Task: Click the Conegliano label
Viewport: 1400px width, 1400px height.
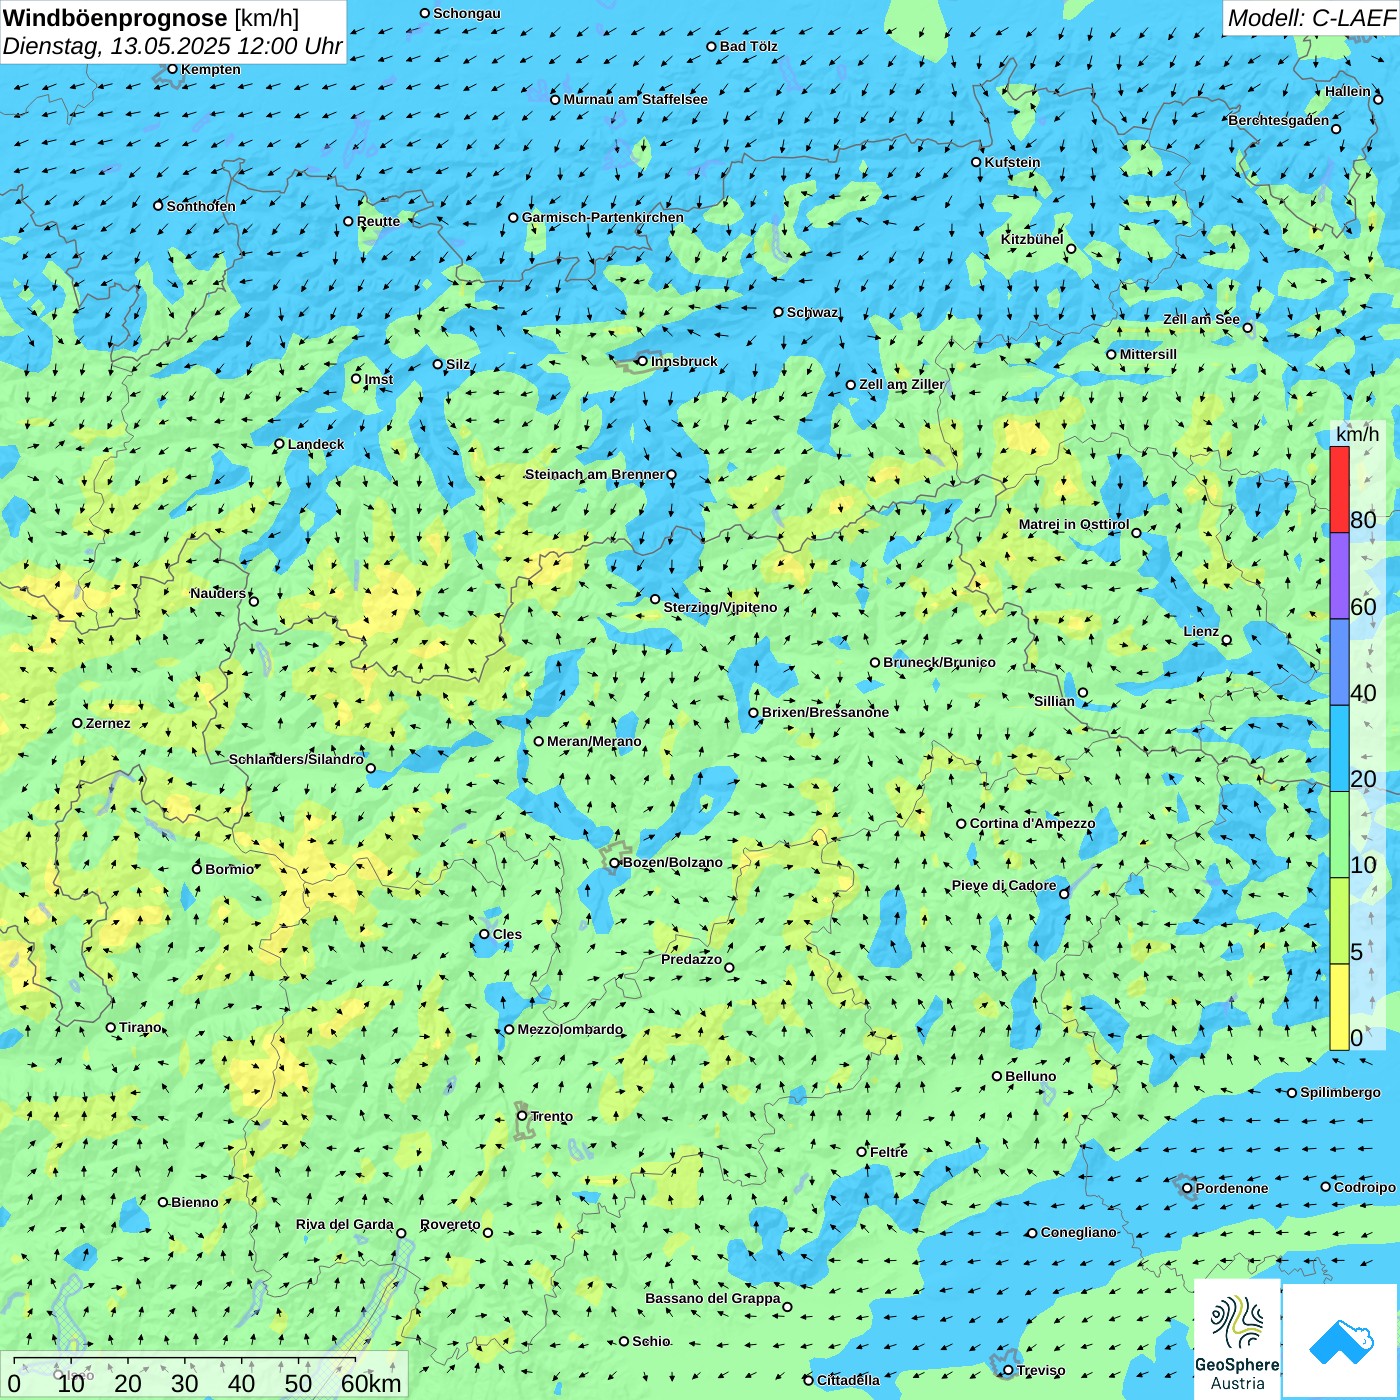Action: [x=1078, y=1232]
